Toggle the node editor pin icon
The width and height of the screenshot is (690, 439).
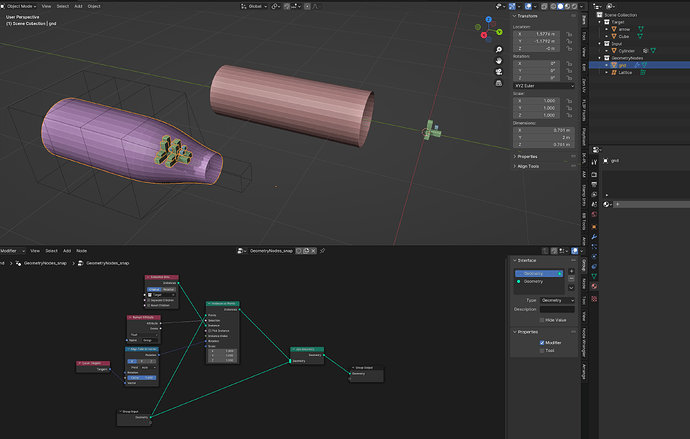click(x=322, y=251)
